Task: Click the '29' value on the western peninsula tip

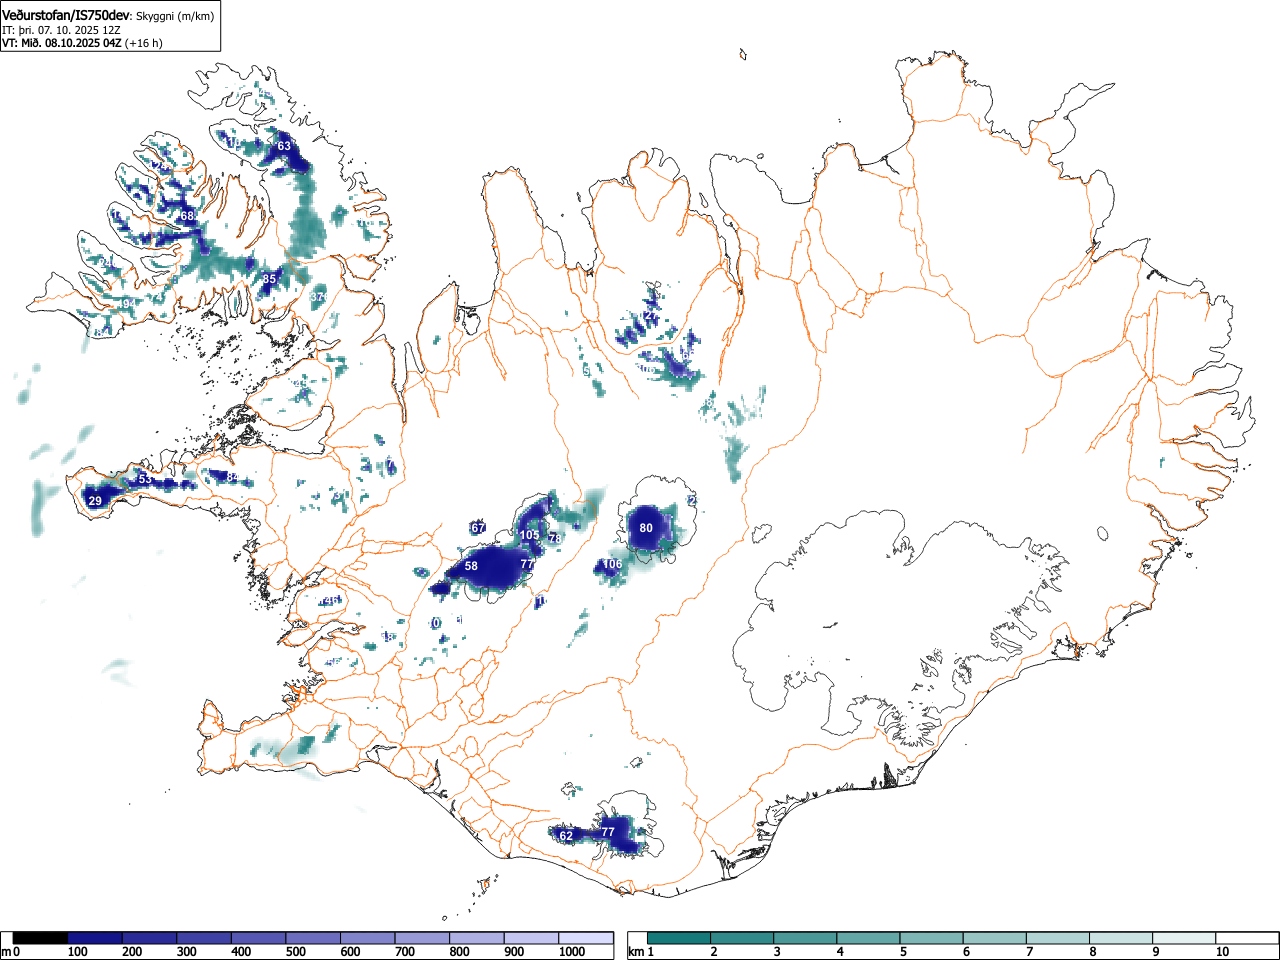Action: coord(95,501)
